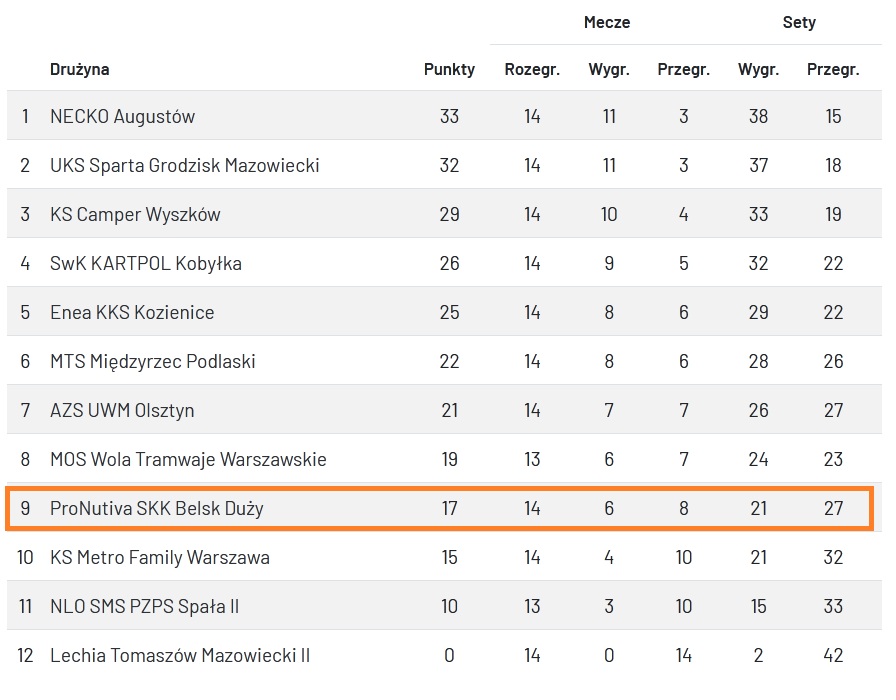Open AZS UWM Olsztyn team
Viewport: 896px width, 700px height.
tap(122, 410)
